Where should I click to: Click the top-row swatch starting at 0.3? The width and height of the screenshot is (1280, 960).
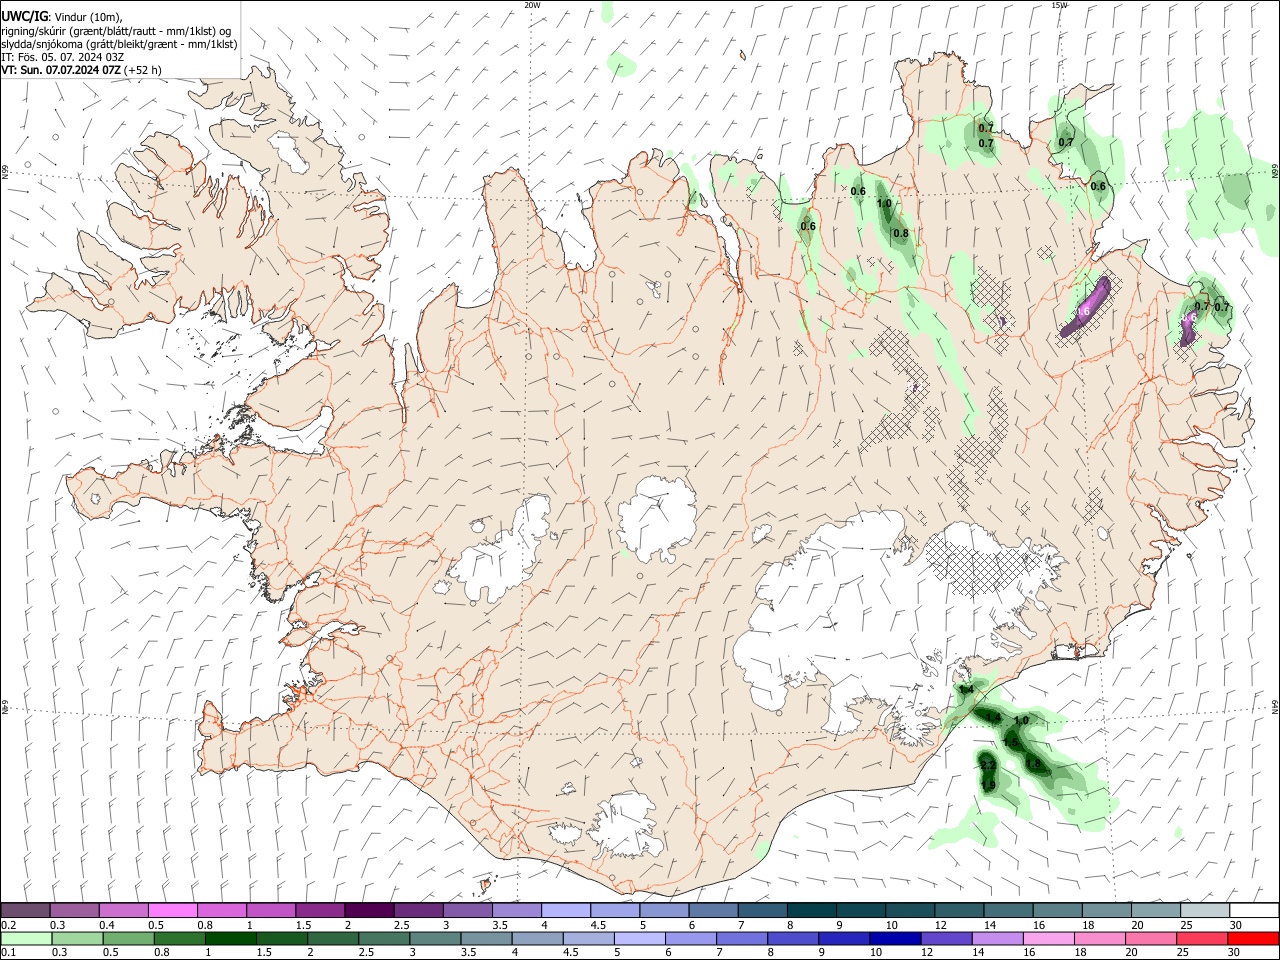[74, 911]
